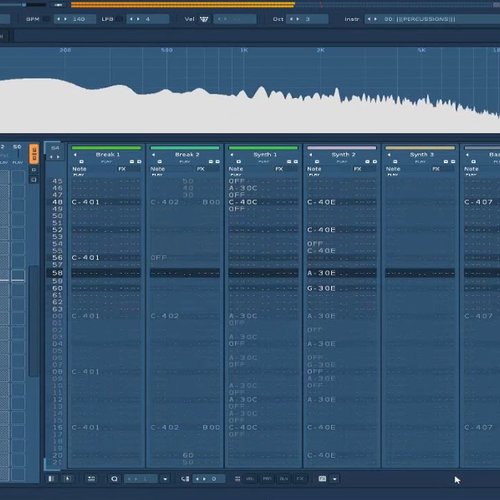
Task: Toggle the FX column button in bottom toolbar
Action: [x=300, y=479]
